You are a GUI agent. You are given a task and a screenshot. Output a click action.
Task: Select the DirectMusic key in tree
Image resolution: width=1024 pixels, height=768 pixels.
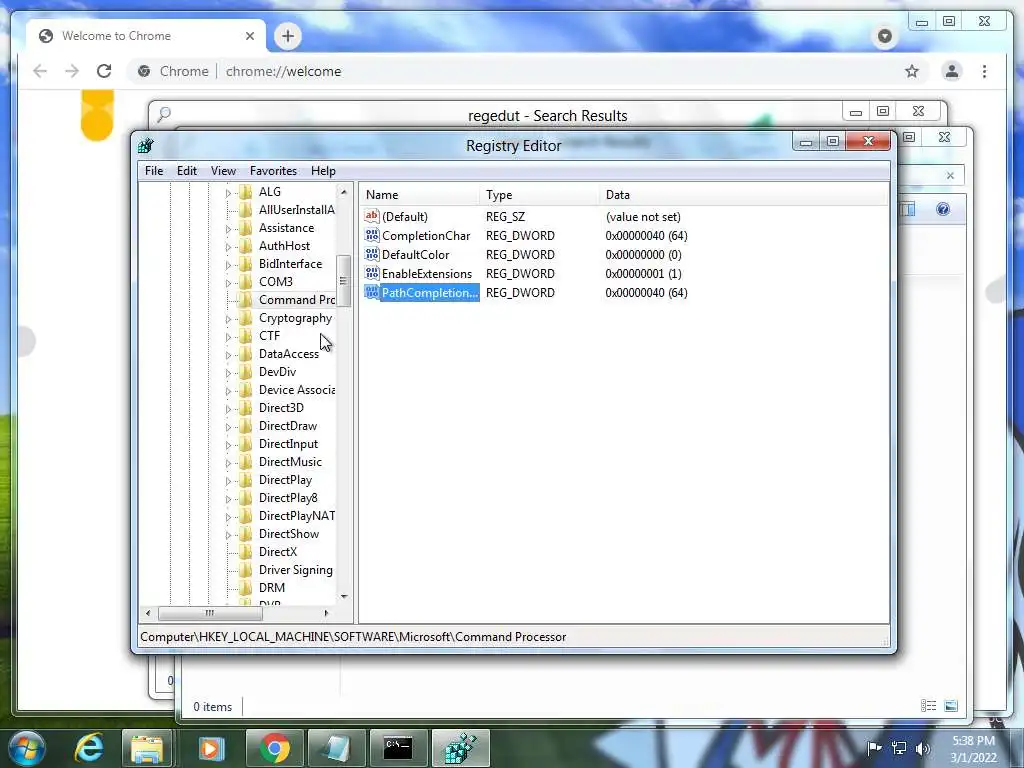point(291,462)
